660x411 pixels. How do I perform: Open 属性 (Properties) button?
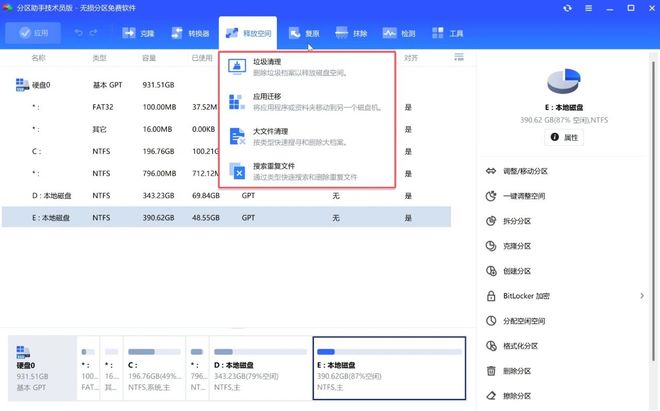tap(564, 137)
